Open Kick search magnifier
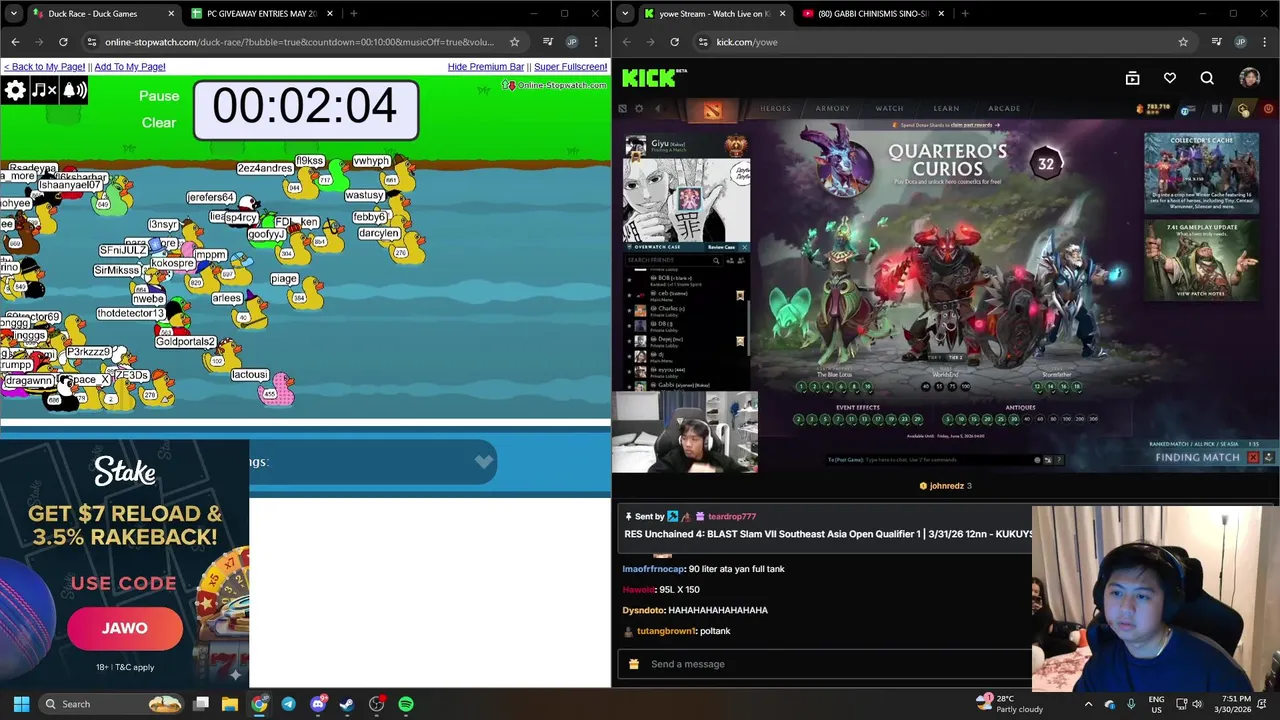 (1207, 78)
